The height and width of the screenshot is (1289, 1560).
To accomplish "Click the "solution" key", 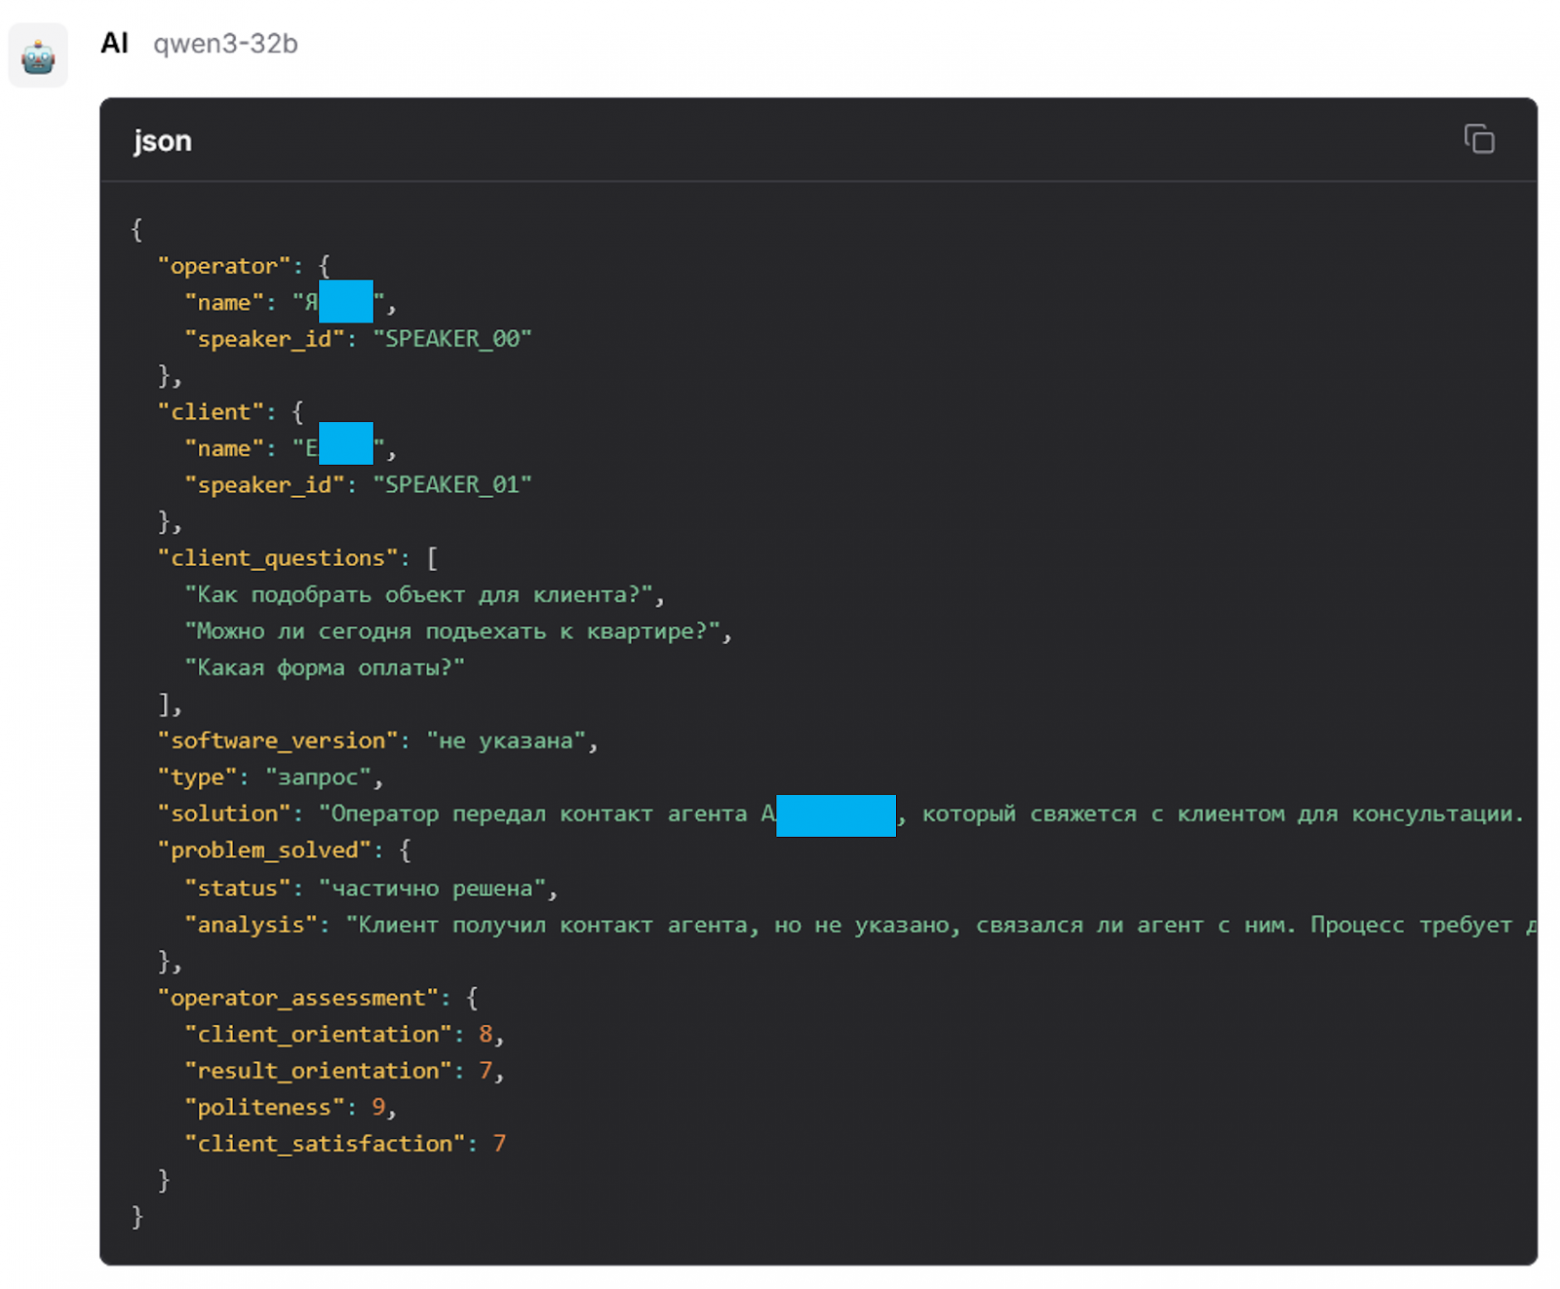I will coord(224,814).
